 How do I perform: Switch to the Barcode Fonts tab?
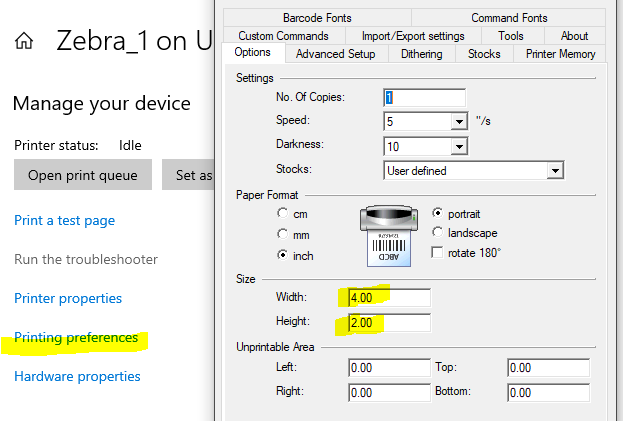[317, 18]
